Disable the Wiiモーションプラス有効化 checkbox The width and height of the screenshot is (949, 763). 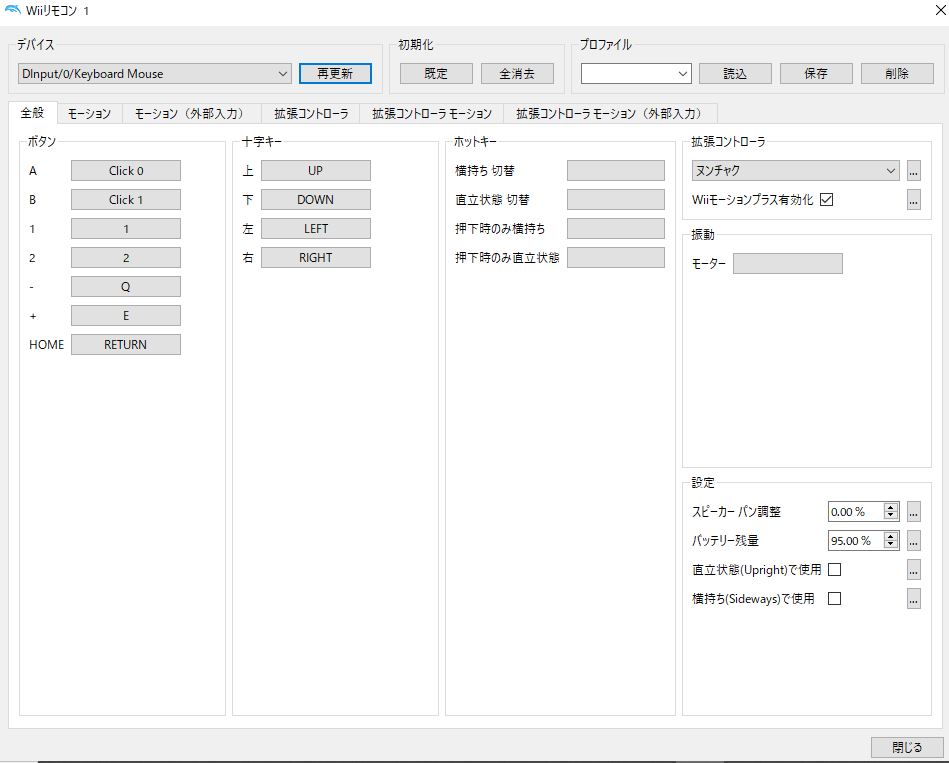pos(827,200)
